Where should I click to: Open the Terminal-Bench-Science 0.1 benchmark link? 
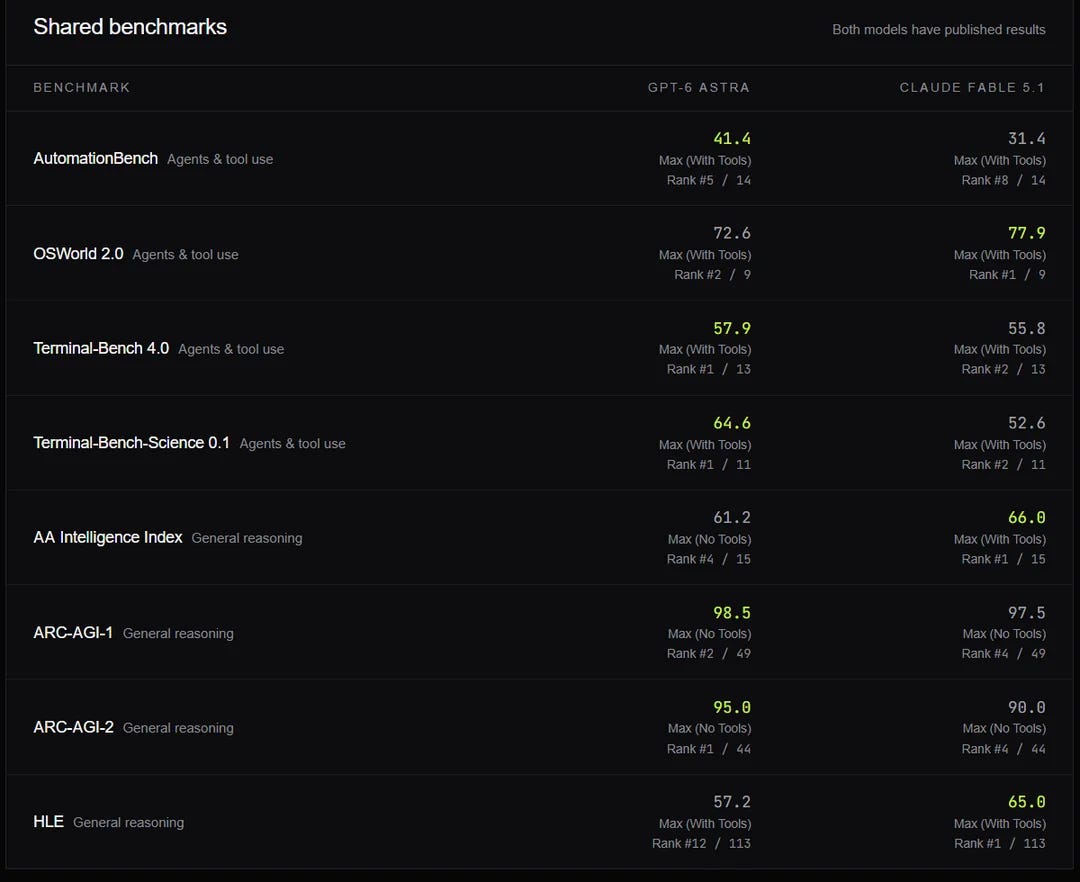pos(132,443)
